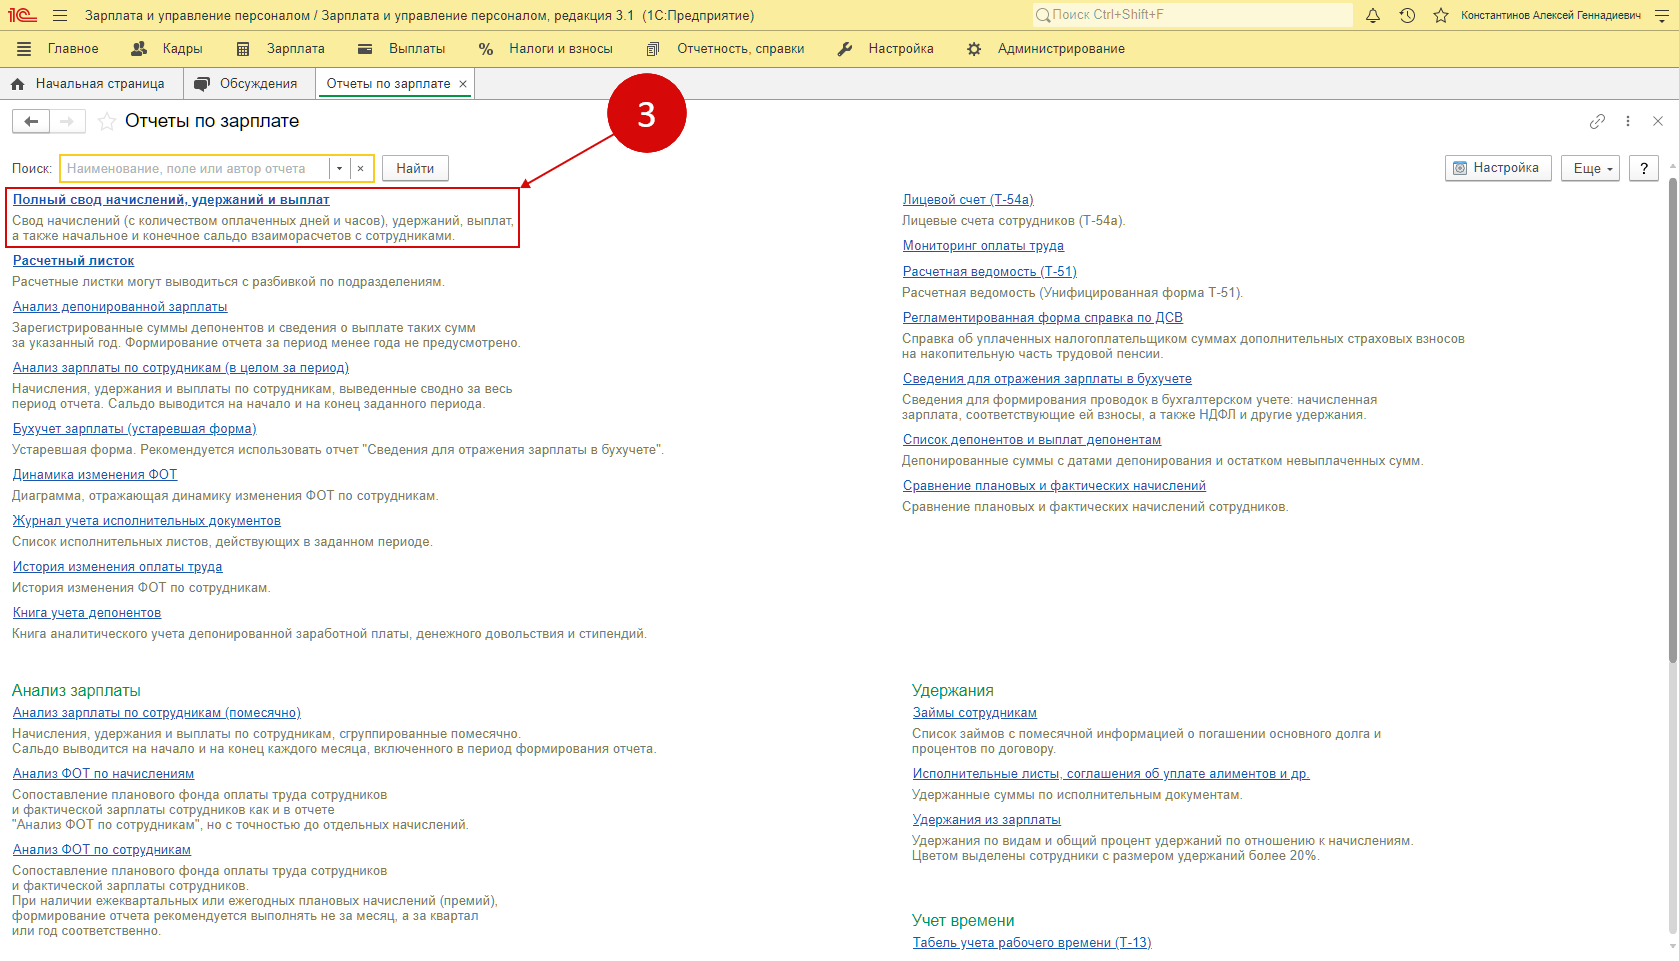The width and height of the screenshot is (1679, 961).
Task: Click the vertical scrollbar of reports list
Action: click(1672, 420)
